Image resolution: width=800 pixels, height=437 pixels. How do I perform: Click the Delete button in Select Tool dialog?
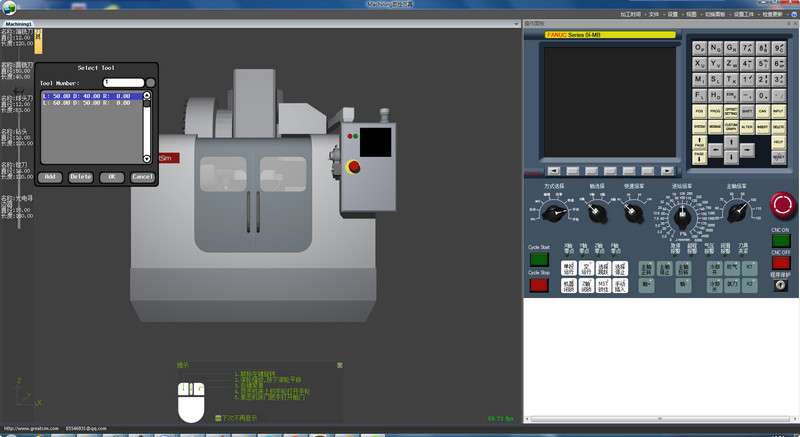click(81, 177)
